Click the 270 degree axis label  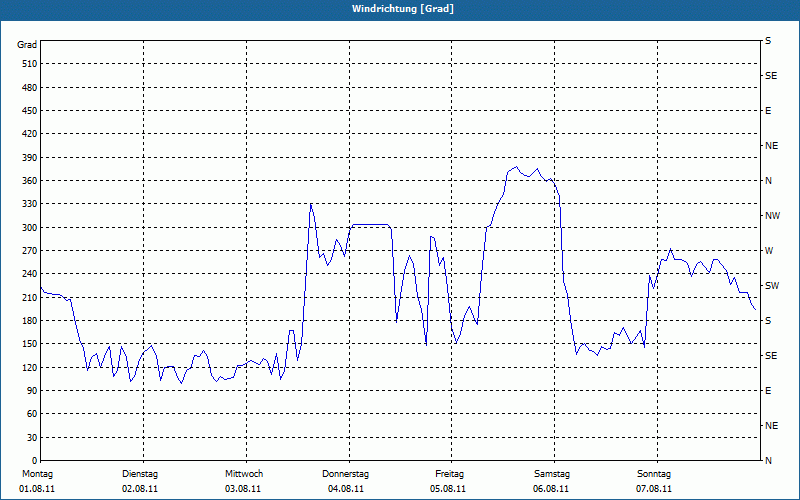coord(30,251)
